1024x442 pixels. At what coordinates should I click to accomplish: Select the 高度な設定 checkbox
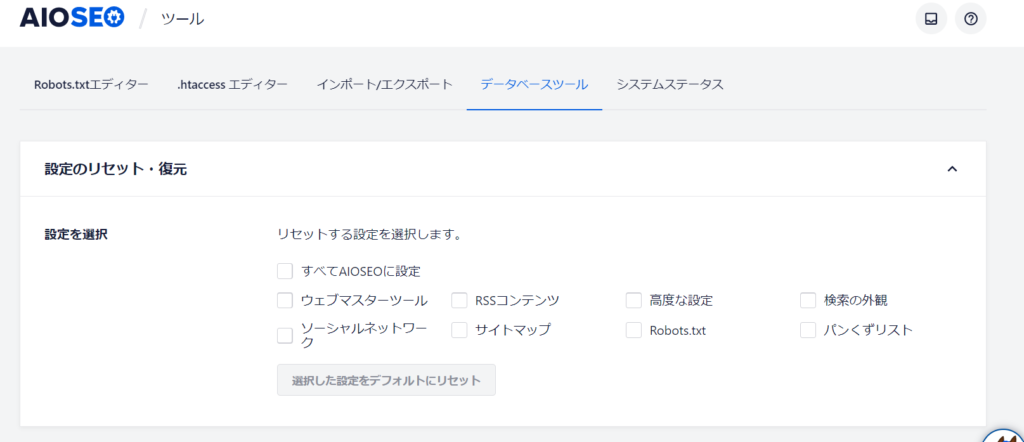633,300
